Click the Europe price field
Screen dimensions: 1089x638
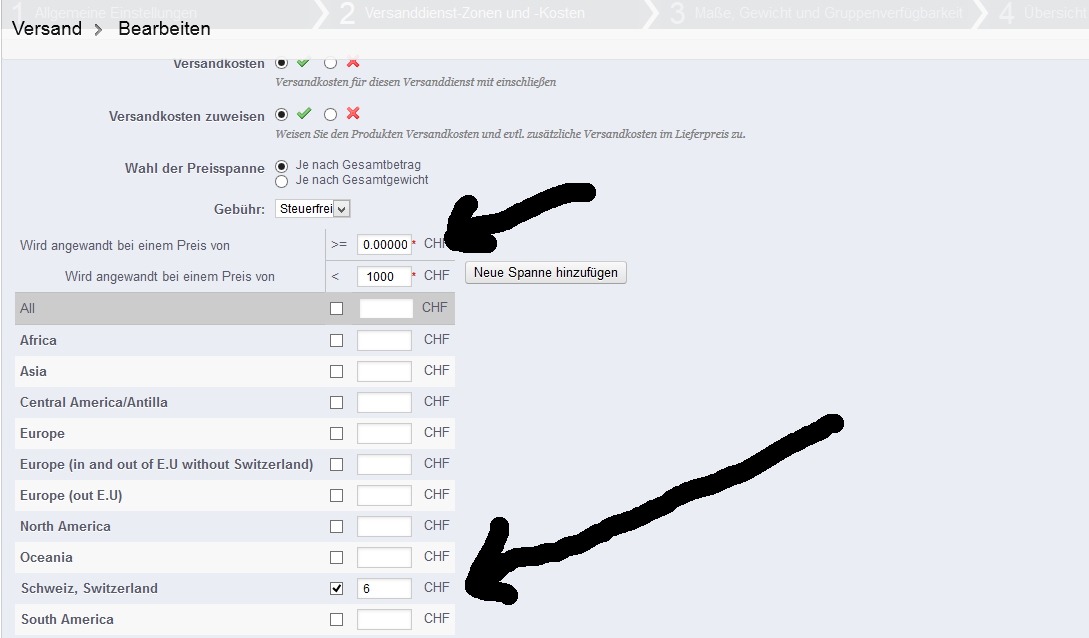[x=384, y=433]
